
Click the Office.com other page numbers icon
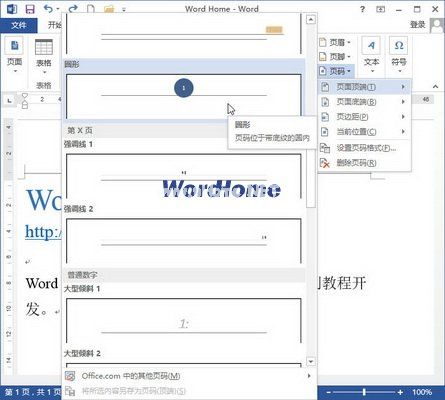[x=70, y=376]
